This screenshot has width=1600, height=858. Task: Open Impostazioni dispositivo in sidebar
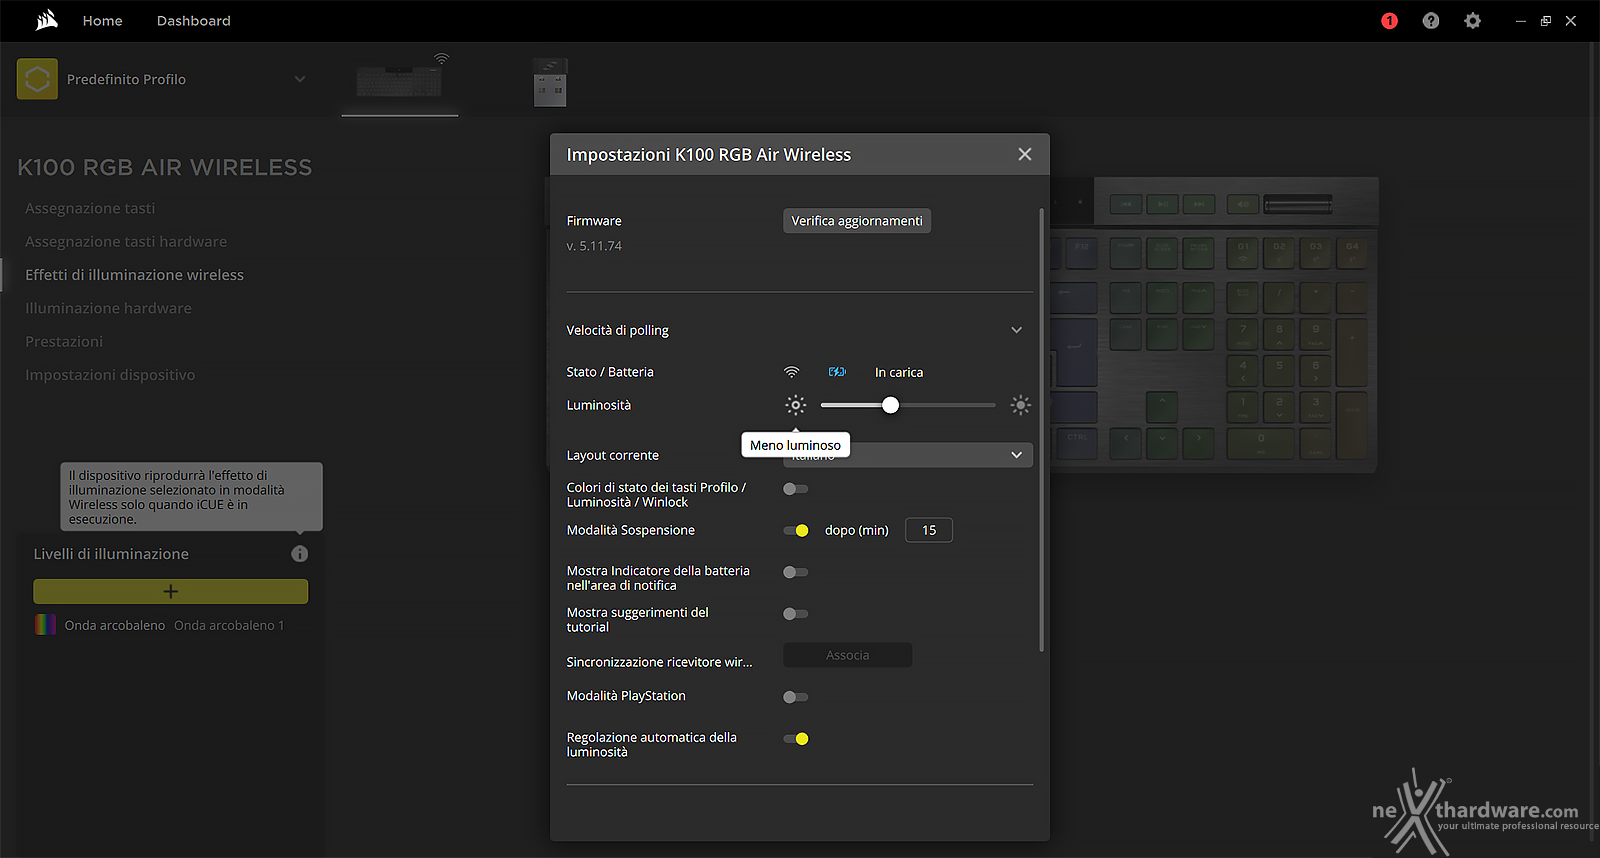coord(110,375)
